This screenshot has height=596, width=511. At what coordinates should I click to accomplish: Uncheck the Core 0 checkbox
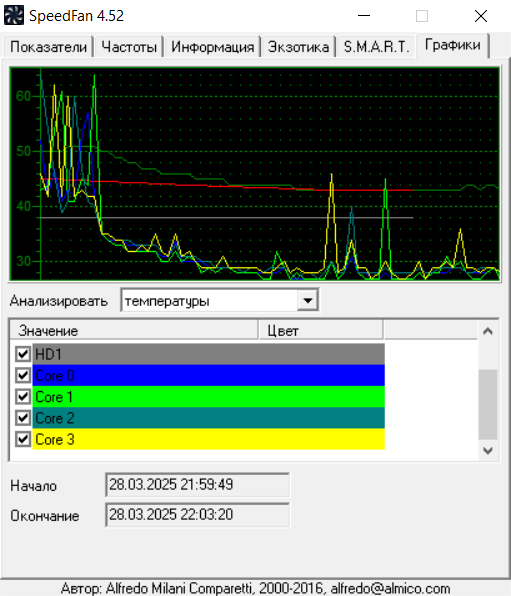click(x=23, y=375)
